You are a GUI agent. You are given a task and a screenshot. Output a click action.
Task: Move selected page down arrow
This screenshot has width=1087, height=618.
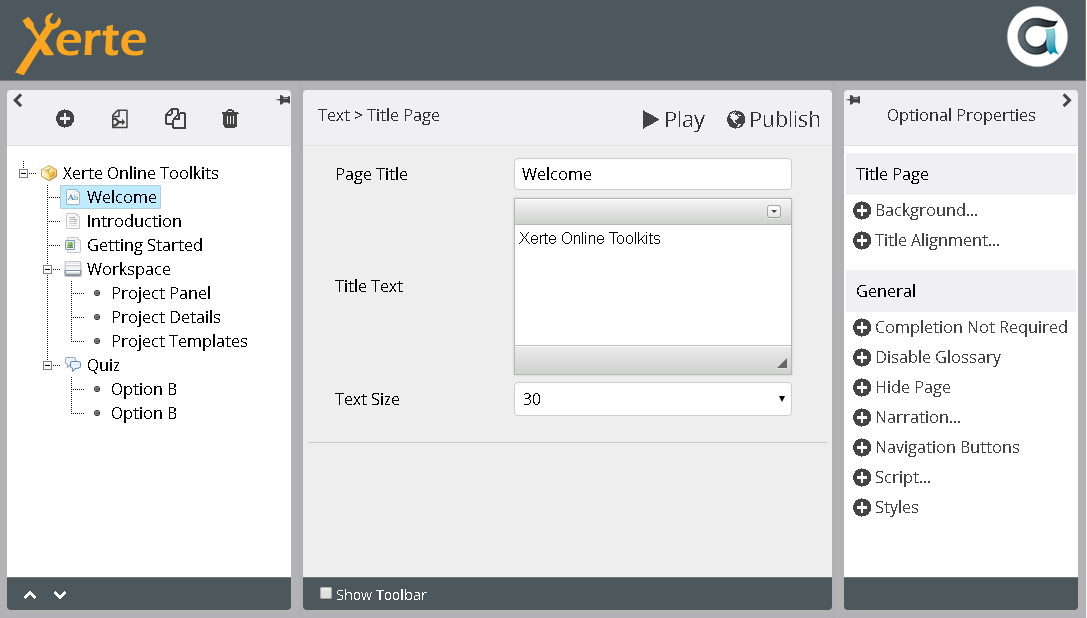(60, 595)
